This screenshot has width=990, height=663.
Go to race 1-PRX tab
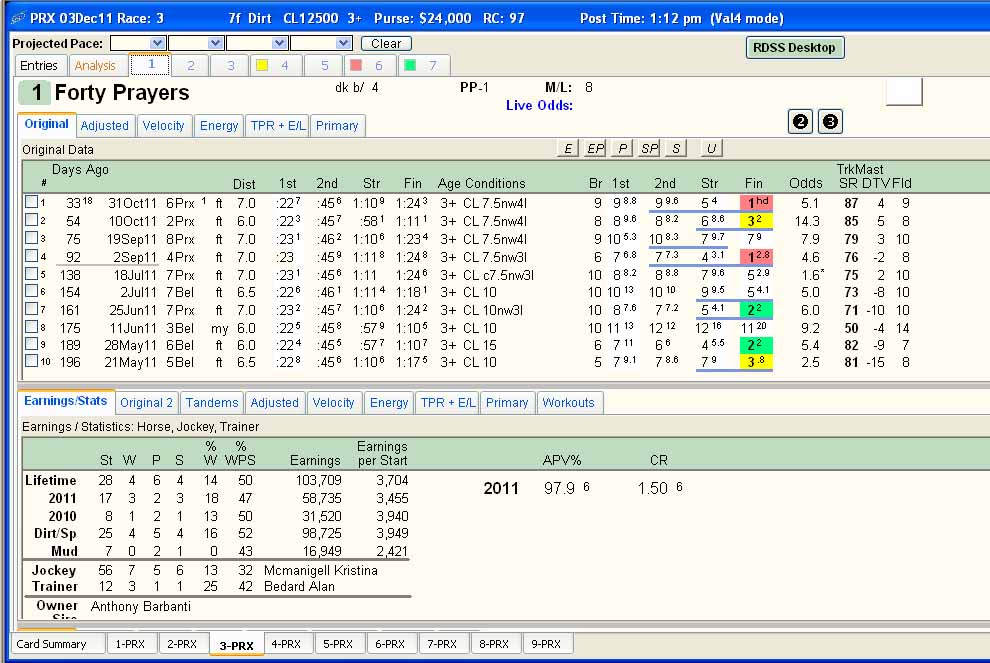pos(130,644)
